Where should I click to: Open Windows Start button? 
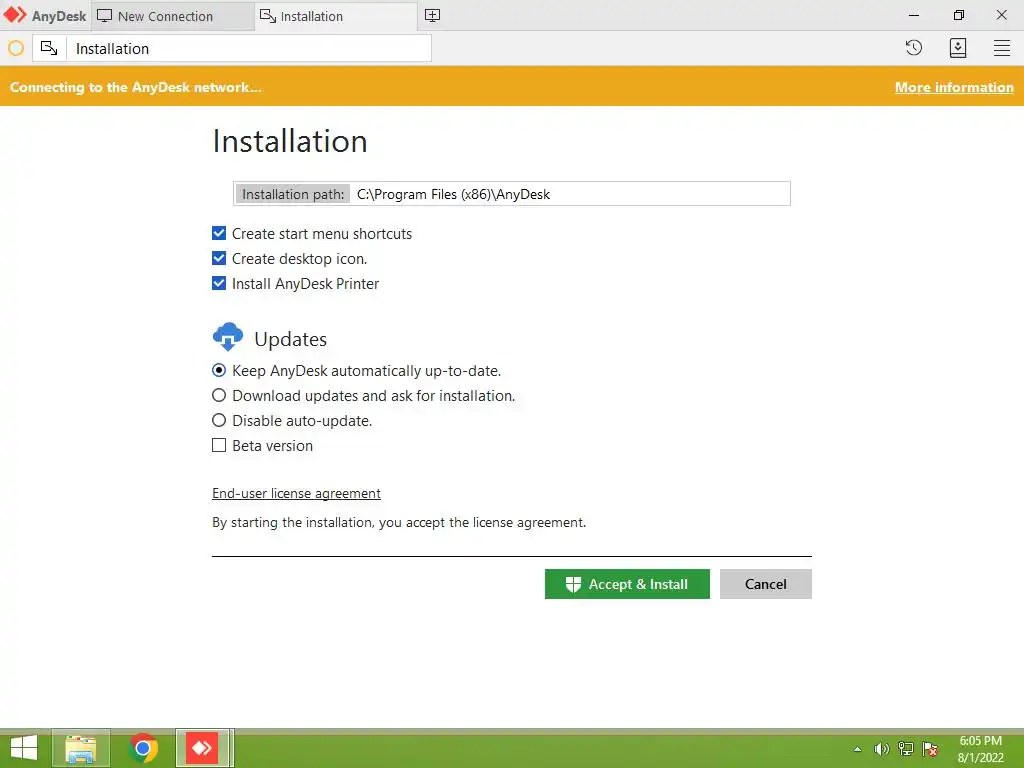point(24,748)
